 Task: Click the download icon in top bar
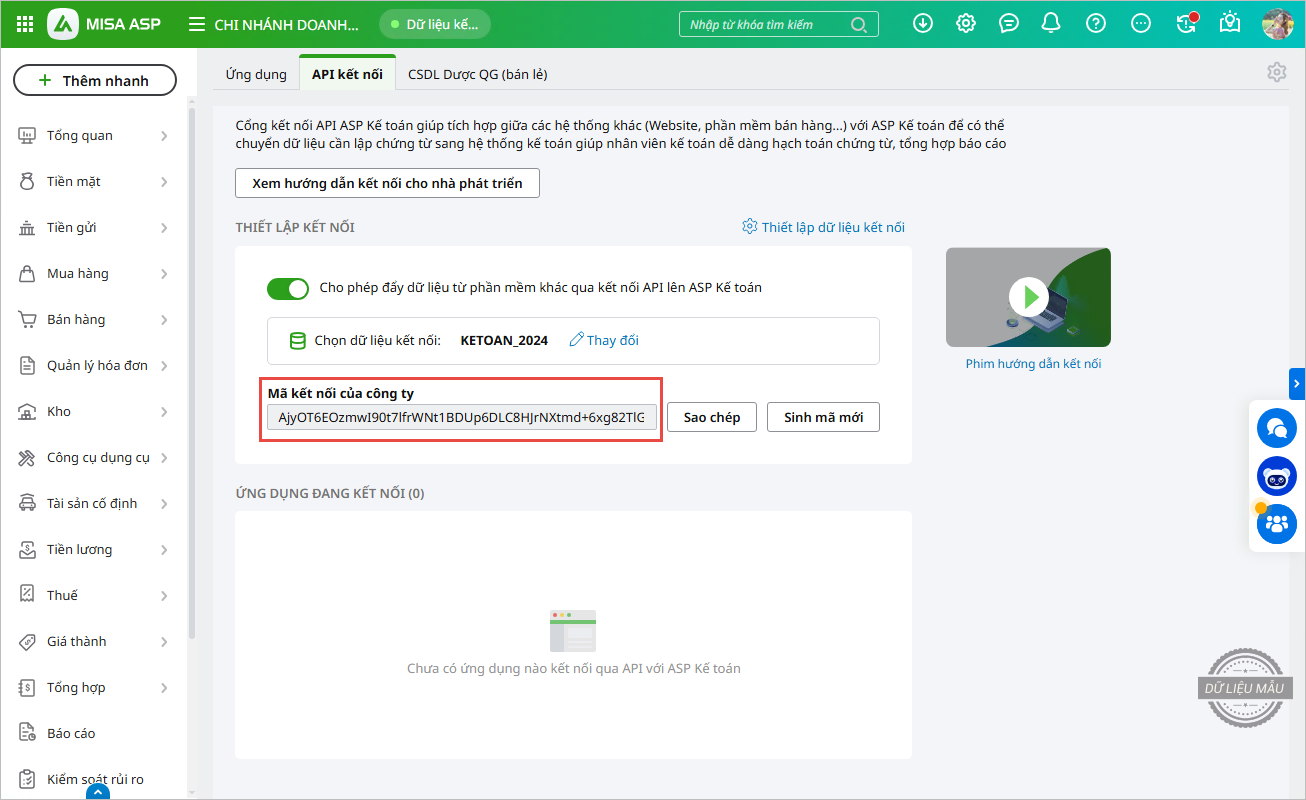923,23
